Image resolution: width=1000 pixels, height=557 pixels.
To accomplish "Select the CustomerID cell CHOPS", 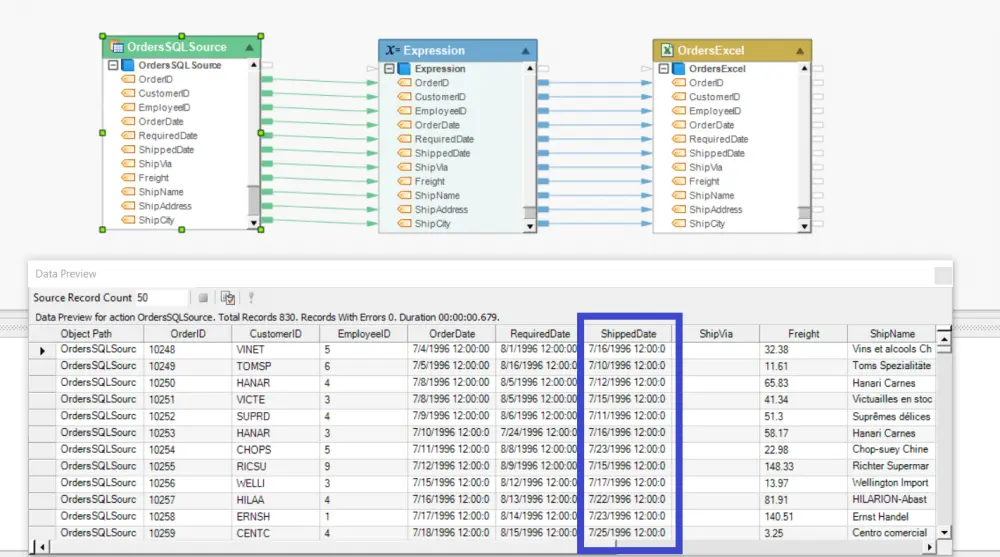I will tap(276, 450).
